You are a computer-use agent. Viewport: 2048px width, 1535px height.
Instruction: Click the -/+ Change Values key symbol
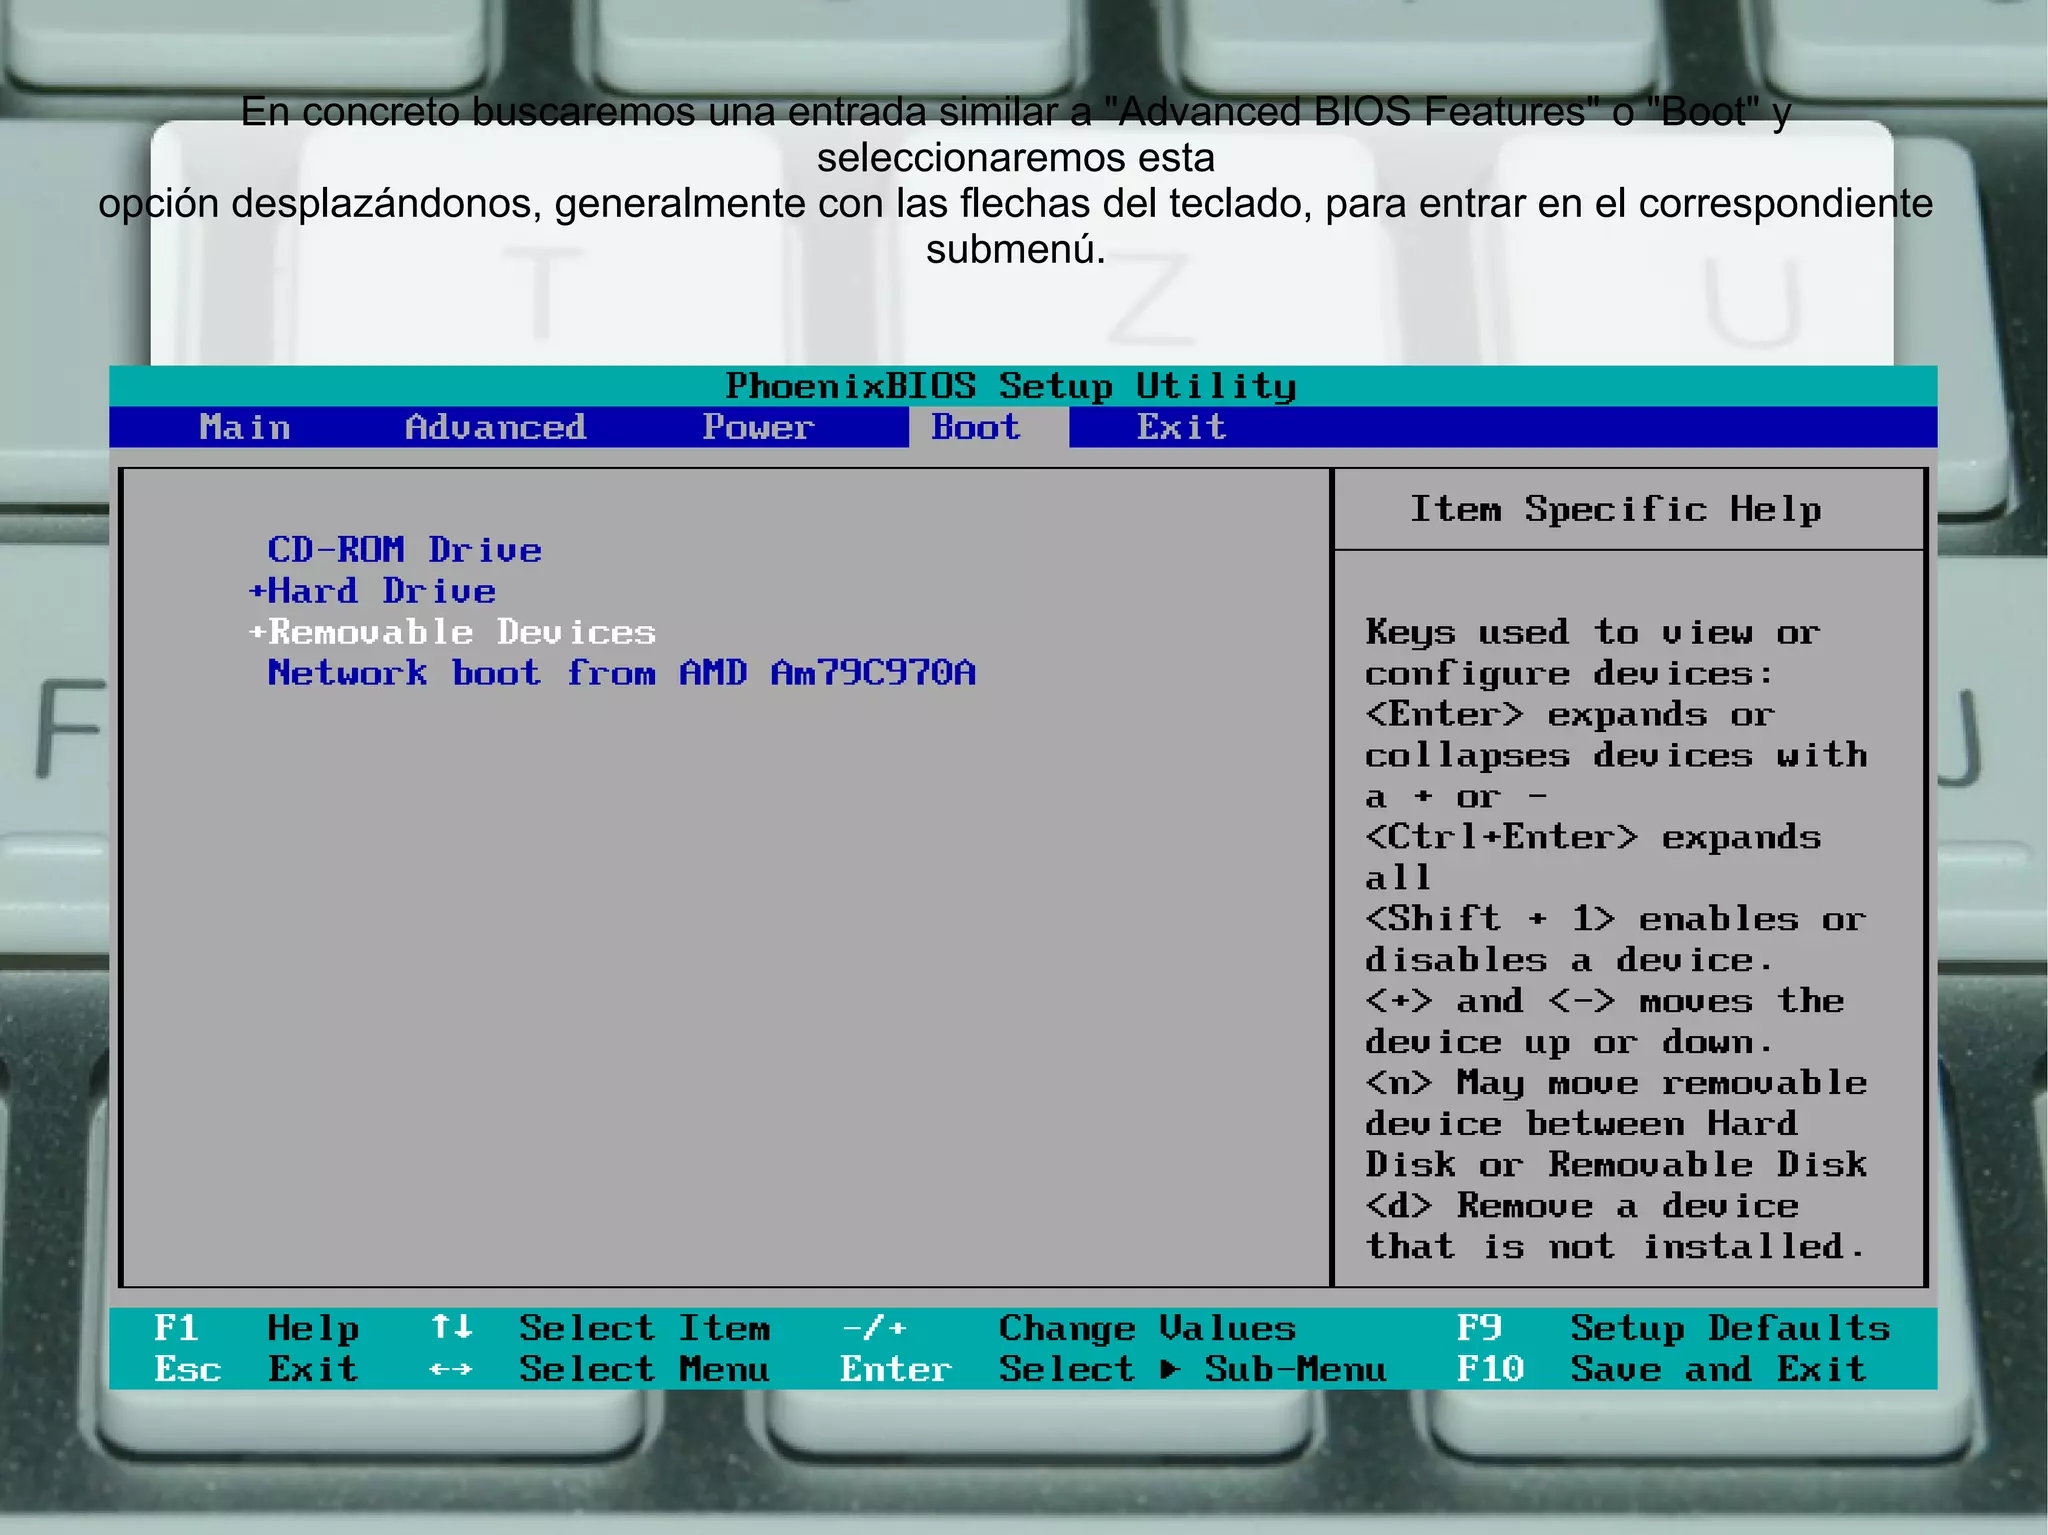(x=874, y=1328)
